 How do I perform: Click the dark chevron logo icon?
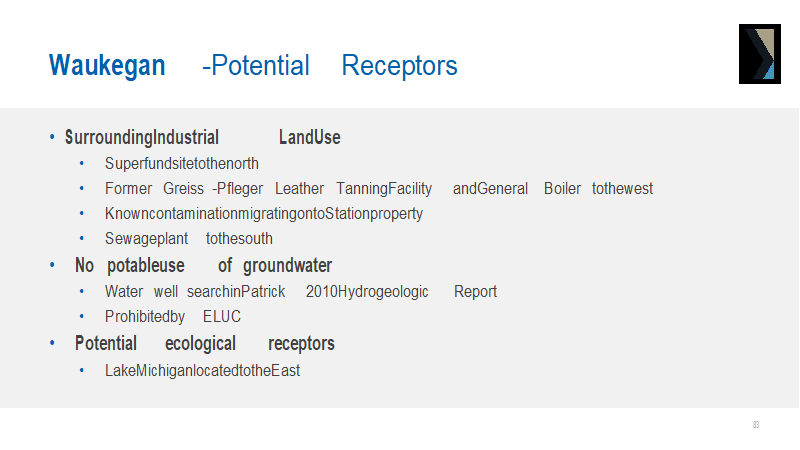tap(758, 54)
